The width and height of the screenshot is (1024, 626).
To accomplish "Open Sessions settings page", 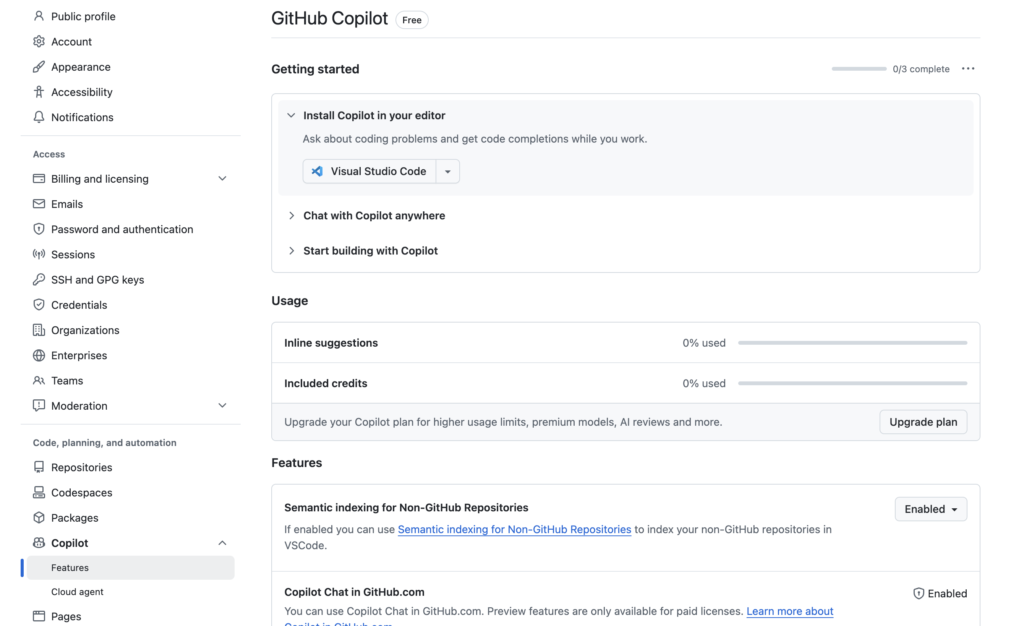I will click(x=72, y=255).
